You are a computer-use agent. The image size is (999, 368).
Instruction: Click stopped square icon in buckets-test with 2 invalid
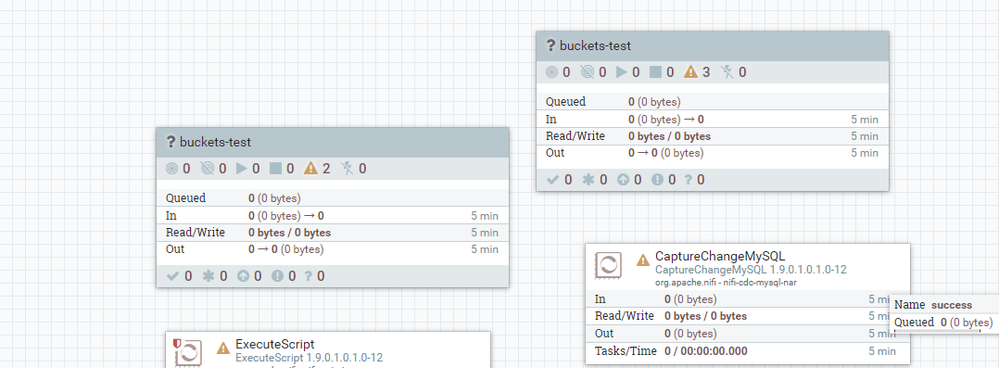click(275, 169)
